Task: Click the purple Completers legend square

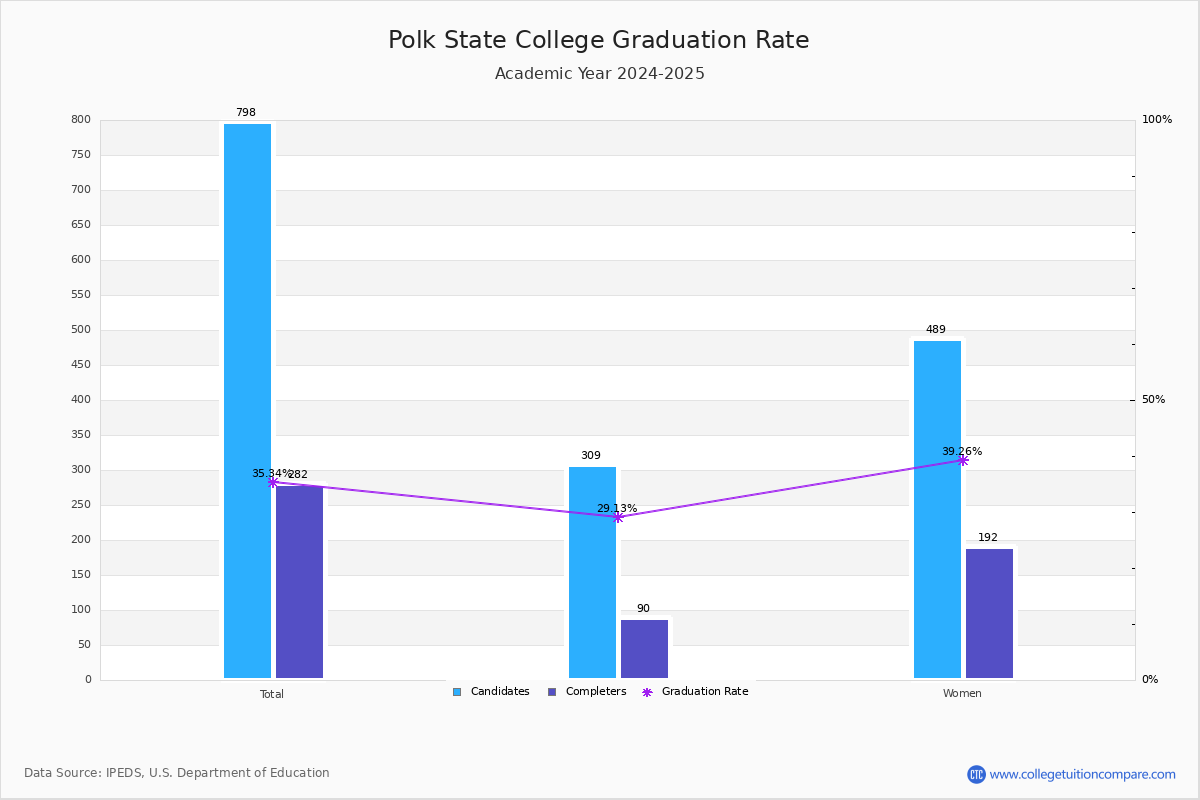Action: [552, 692]
